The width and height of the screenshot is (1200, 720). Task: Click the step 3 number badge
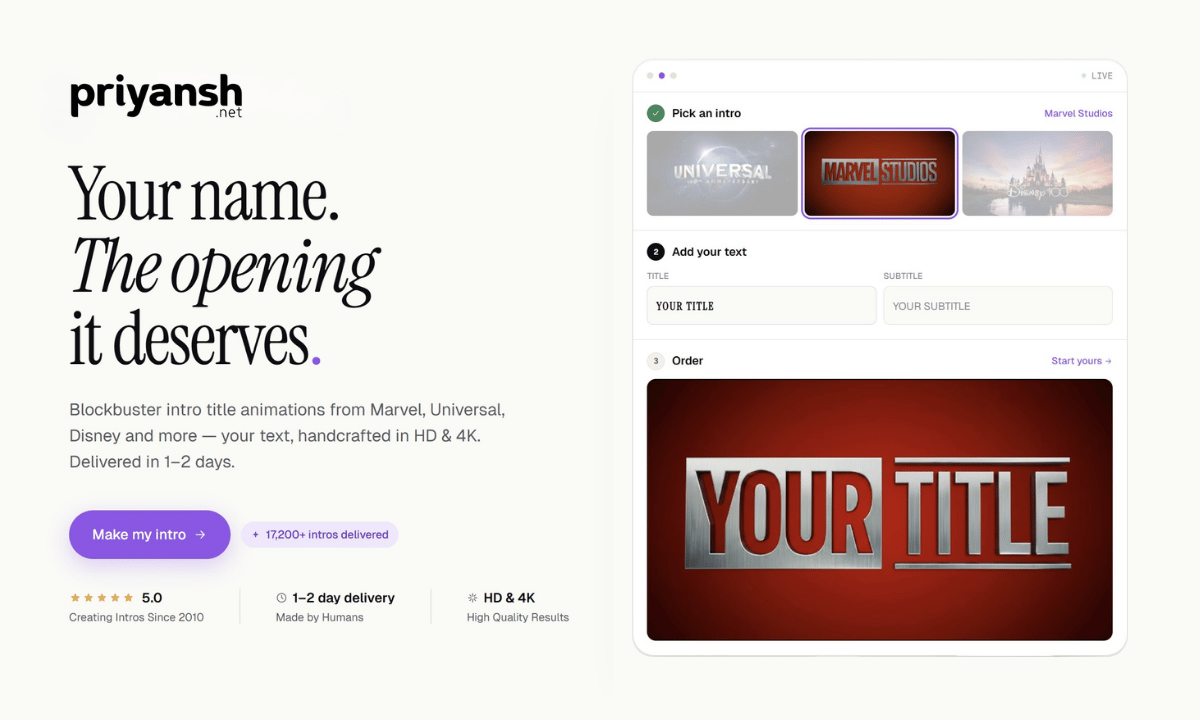click(656, 361)
